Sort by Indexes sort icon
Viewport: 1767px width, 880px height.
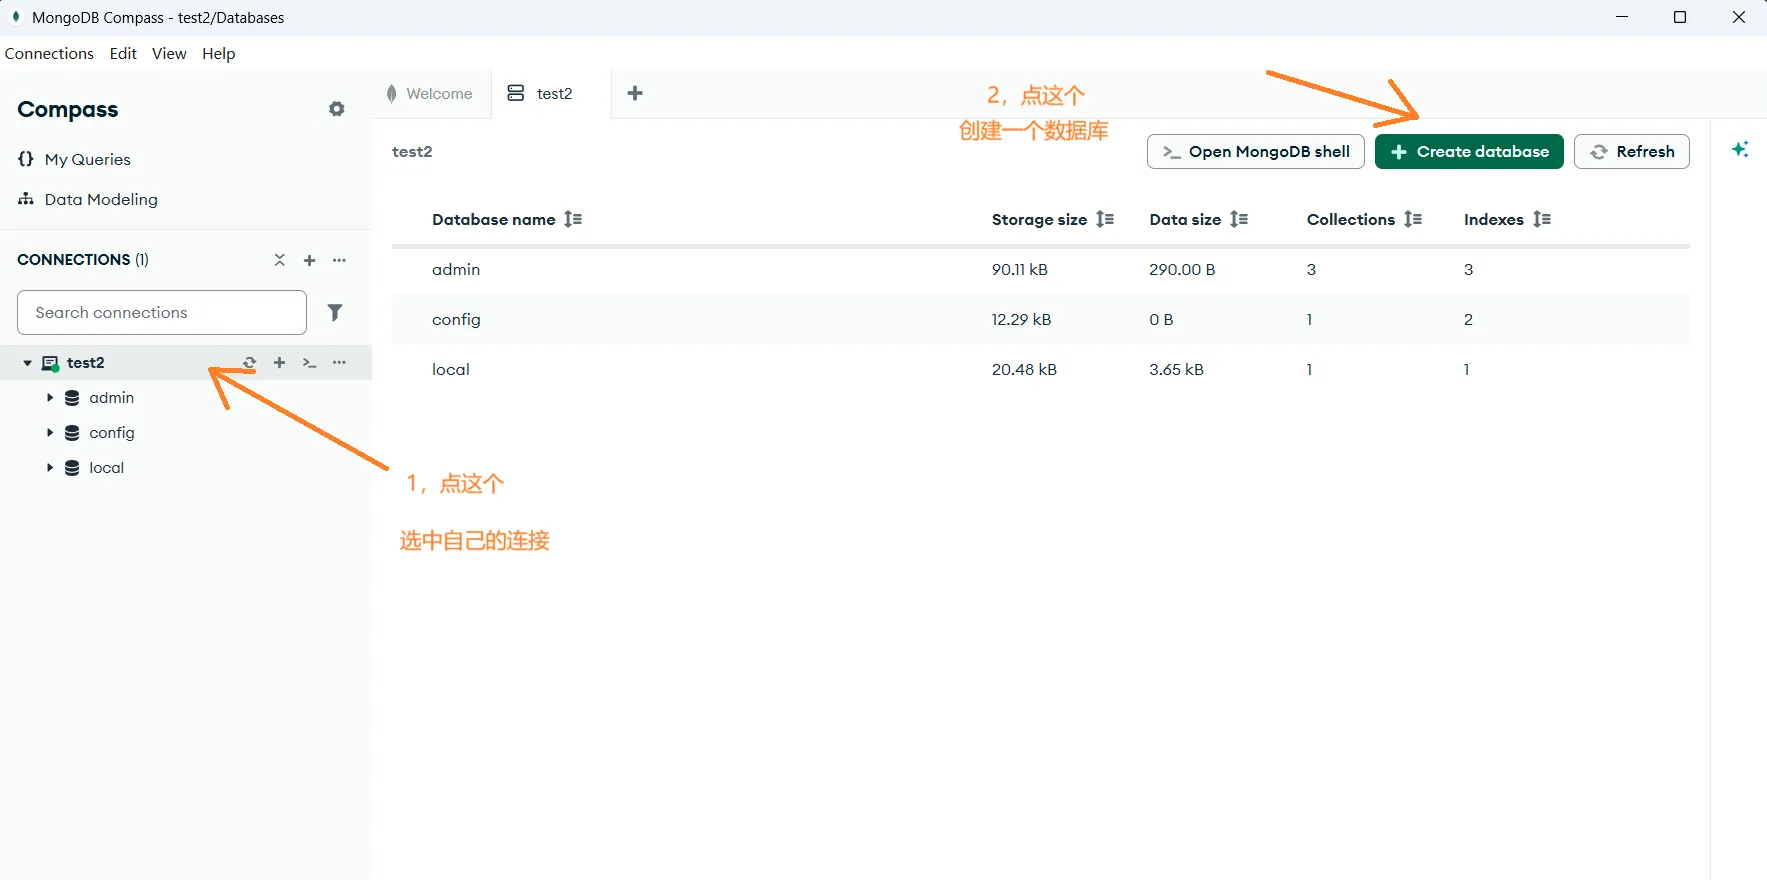(1542, 219)
